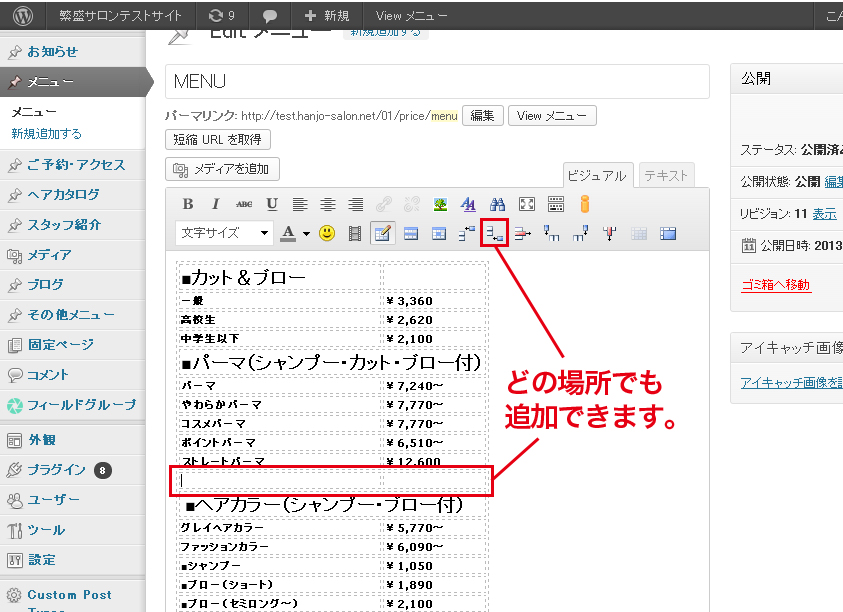Toggle fullscreen editing mode

tap(526, 204)
